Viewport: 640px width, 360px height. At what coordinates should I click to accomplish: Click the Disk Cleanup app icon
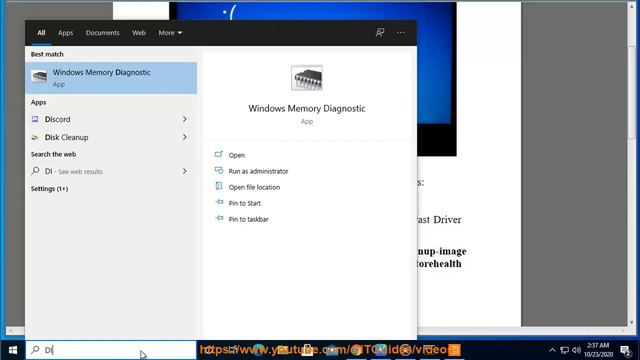[35, 138]
